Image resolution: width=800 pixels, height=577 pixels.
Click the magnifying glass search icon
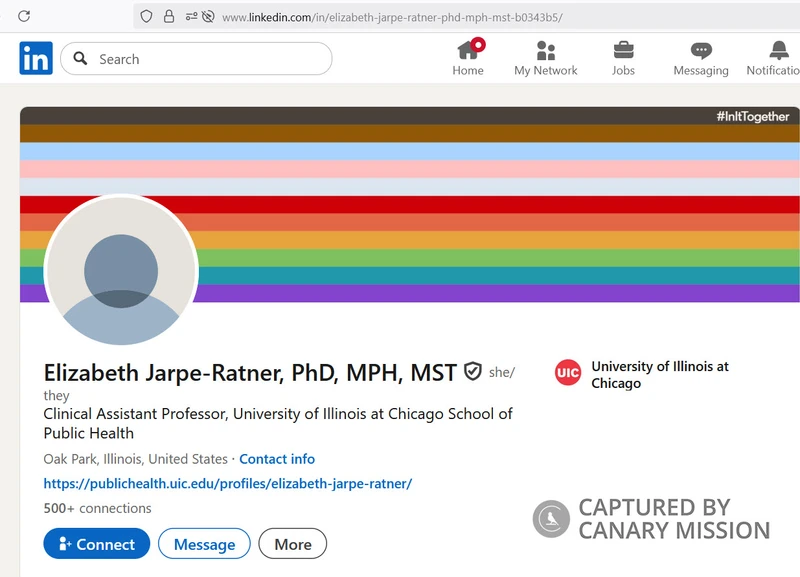click(x=80, y=58)
